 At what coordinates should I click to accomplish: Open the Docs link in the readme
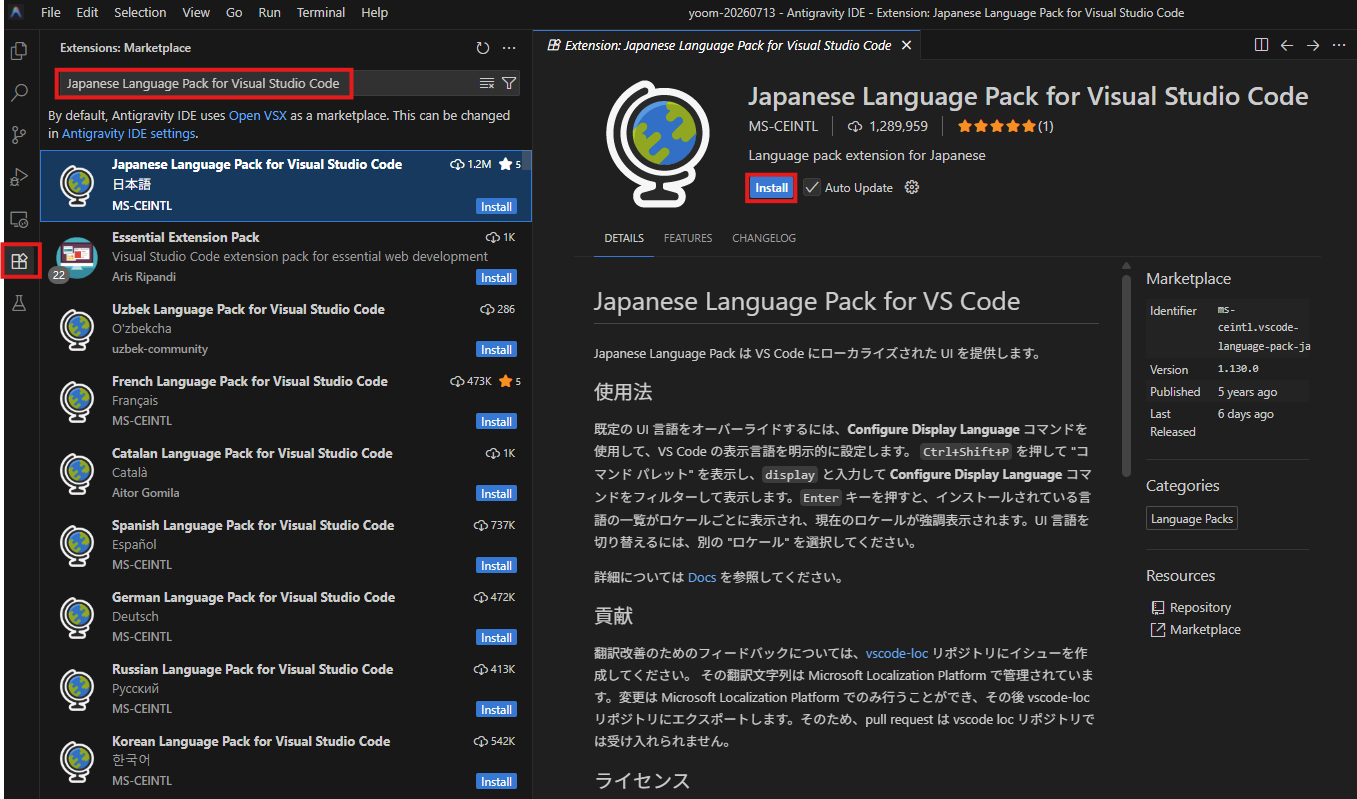coord(702,578)
